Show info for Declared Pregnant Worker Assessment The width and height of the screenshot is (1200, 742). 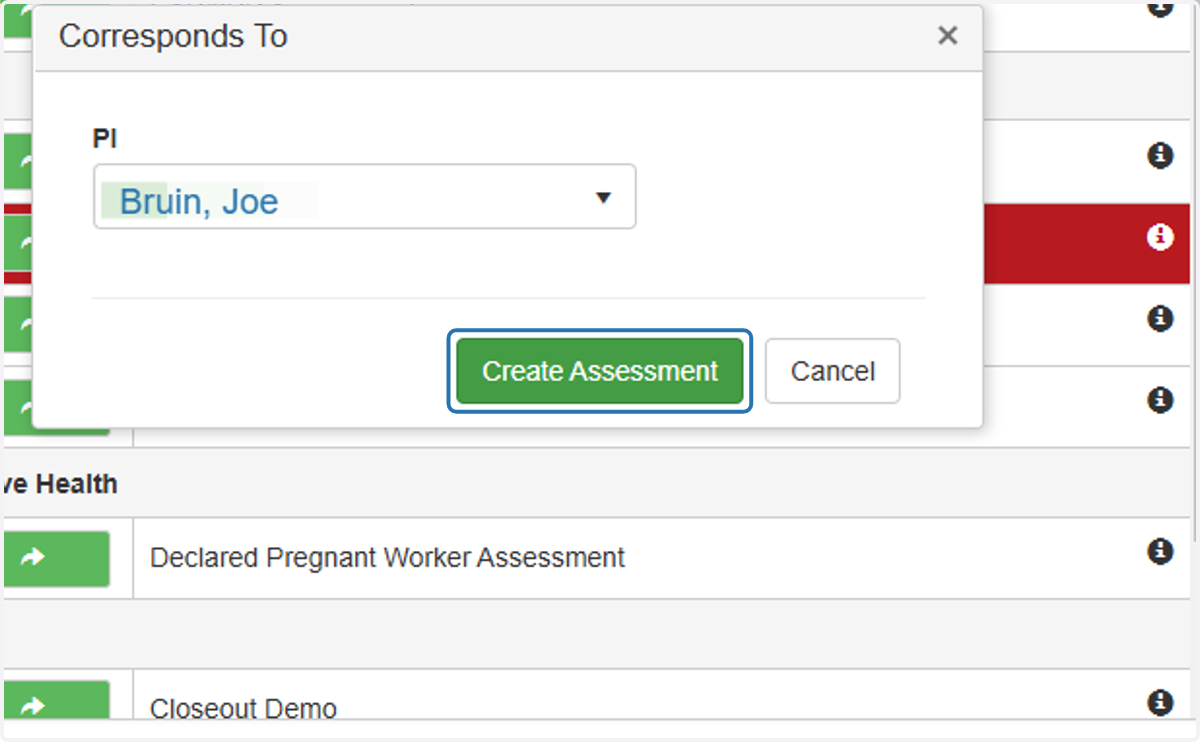click(1160, 551)
